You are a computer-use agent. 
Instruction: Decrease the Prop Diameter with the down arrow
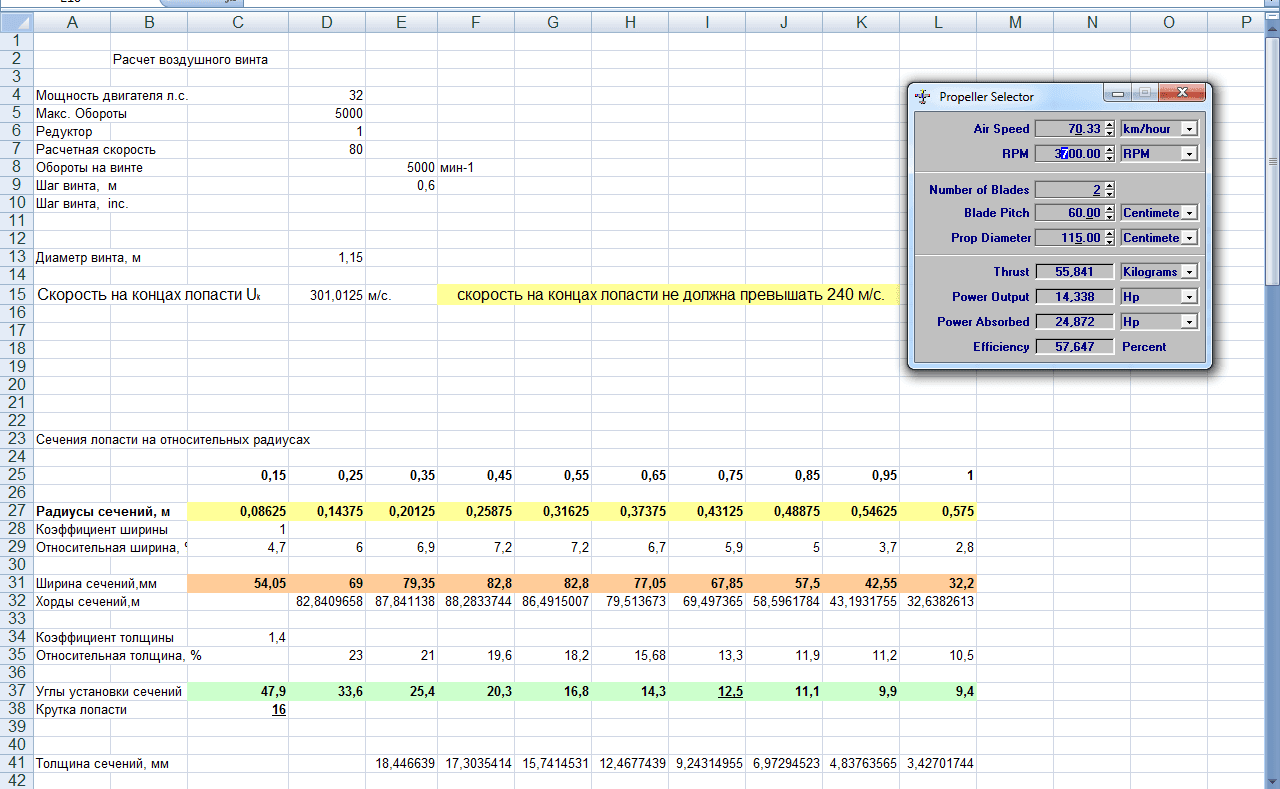(x=1109, y=242)
